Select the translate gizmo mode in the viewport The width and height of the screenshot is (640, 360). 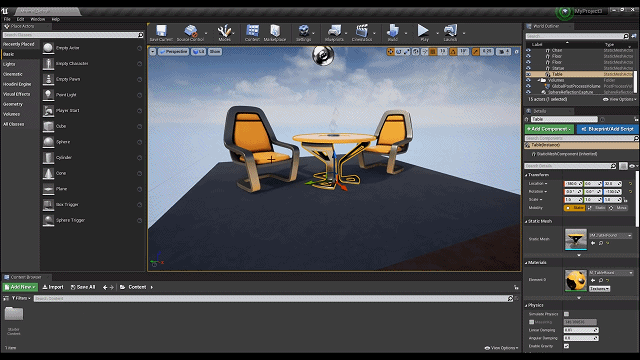coord(391,52)
